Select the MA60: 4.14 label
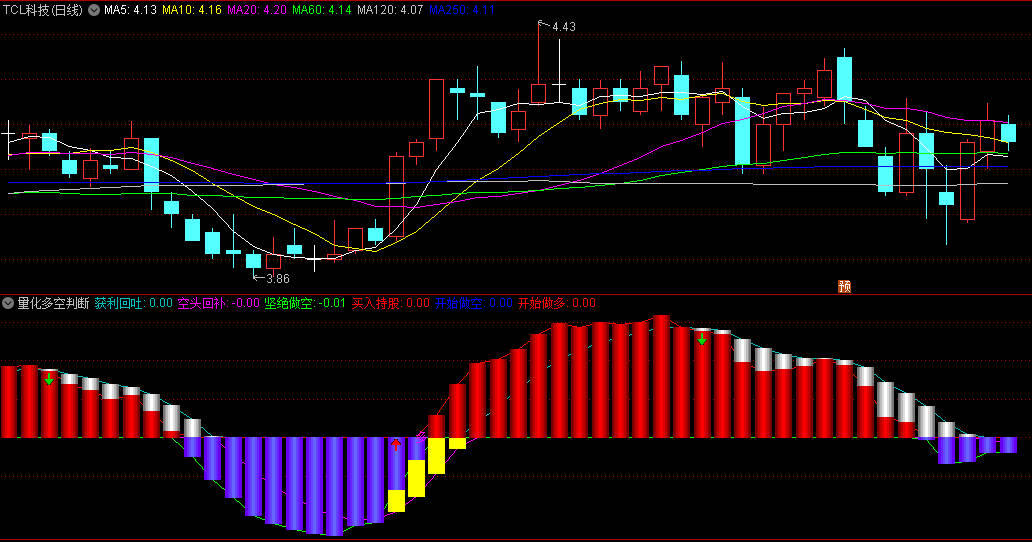The height and width of the screenshot is (542, 1032). pos(322,10)
